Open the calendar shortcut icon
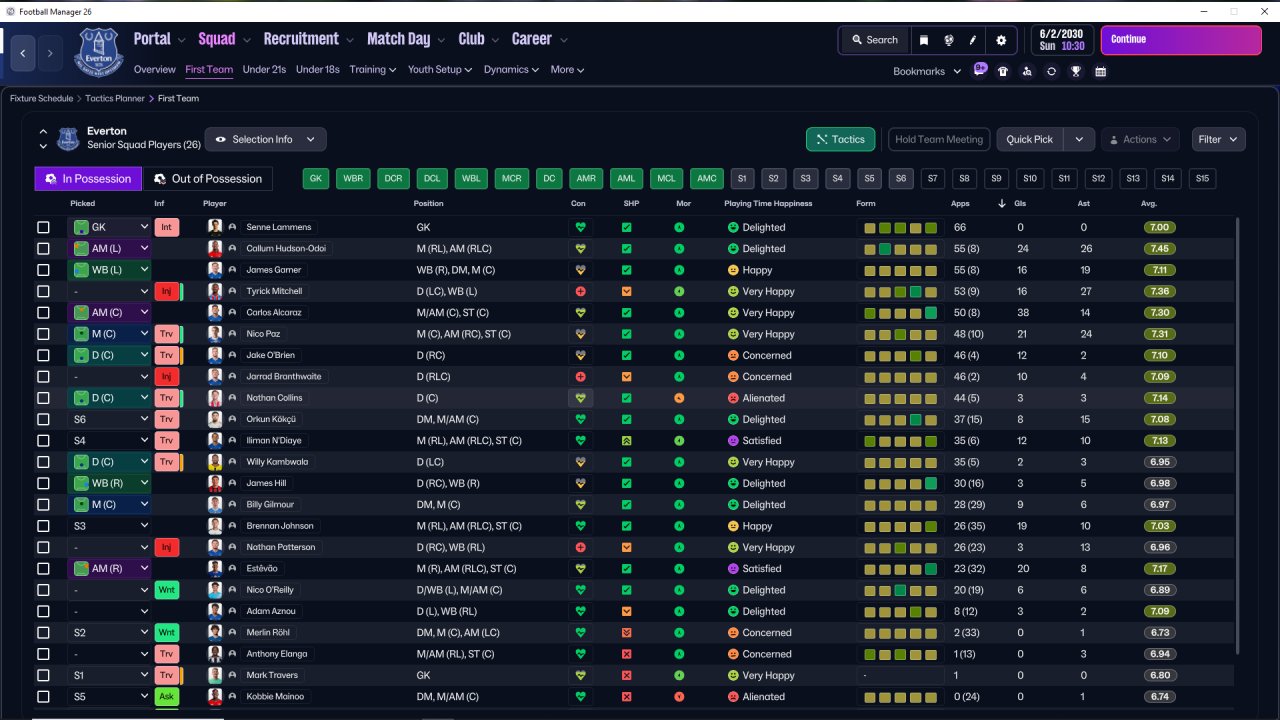 [x=1100, y=72]
